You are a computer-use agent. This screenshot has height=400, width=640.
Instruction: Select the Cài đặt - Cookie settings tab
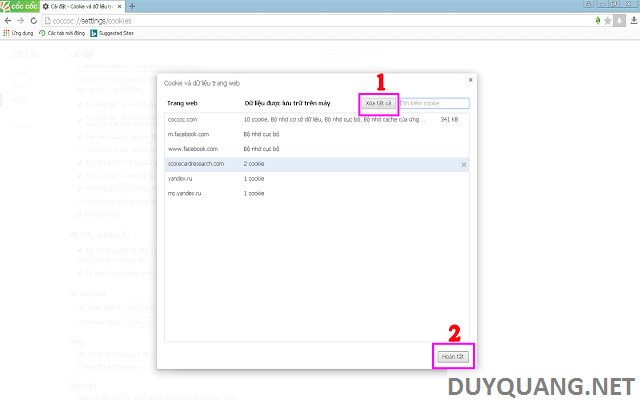tap(83, 7)
